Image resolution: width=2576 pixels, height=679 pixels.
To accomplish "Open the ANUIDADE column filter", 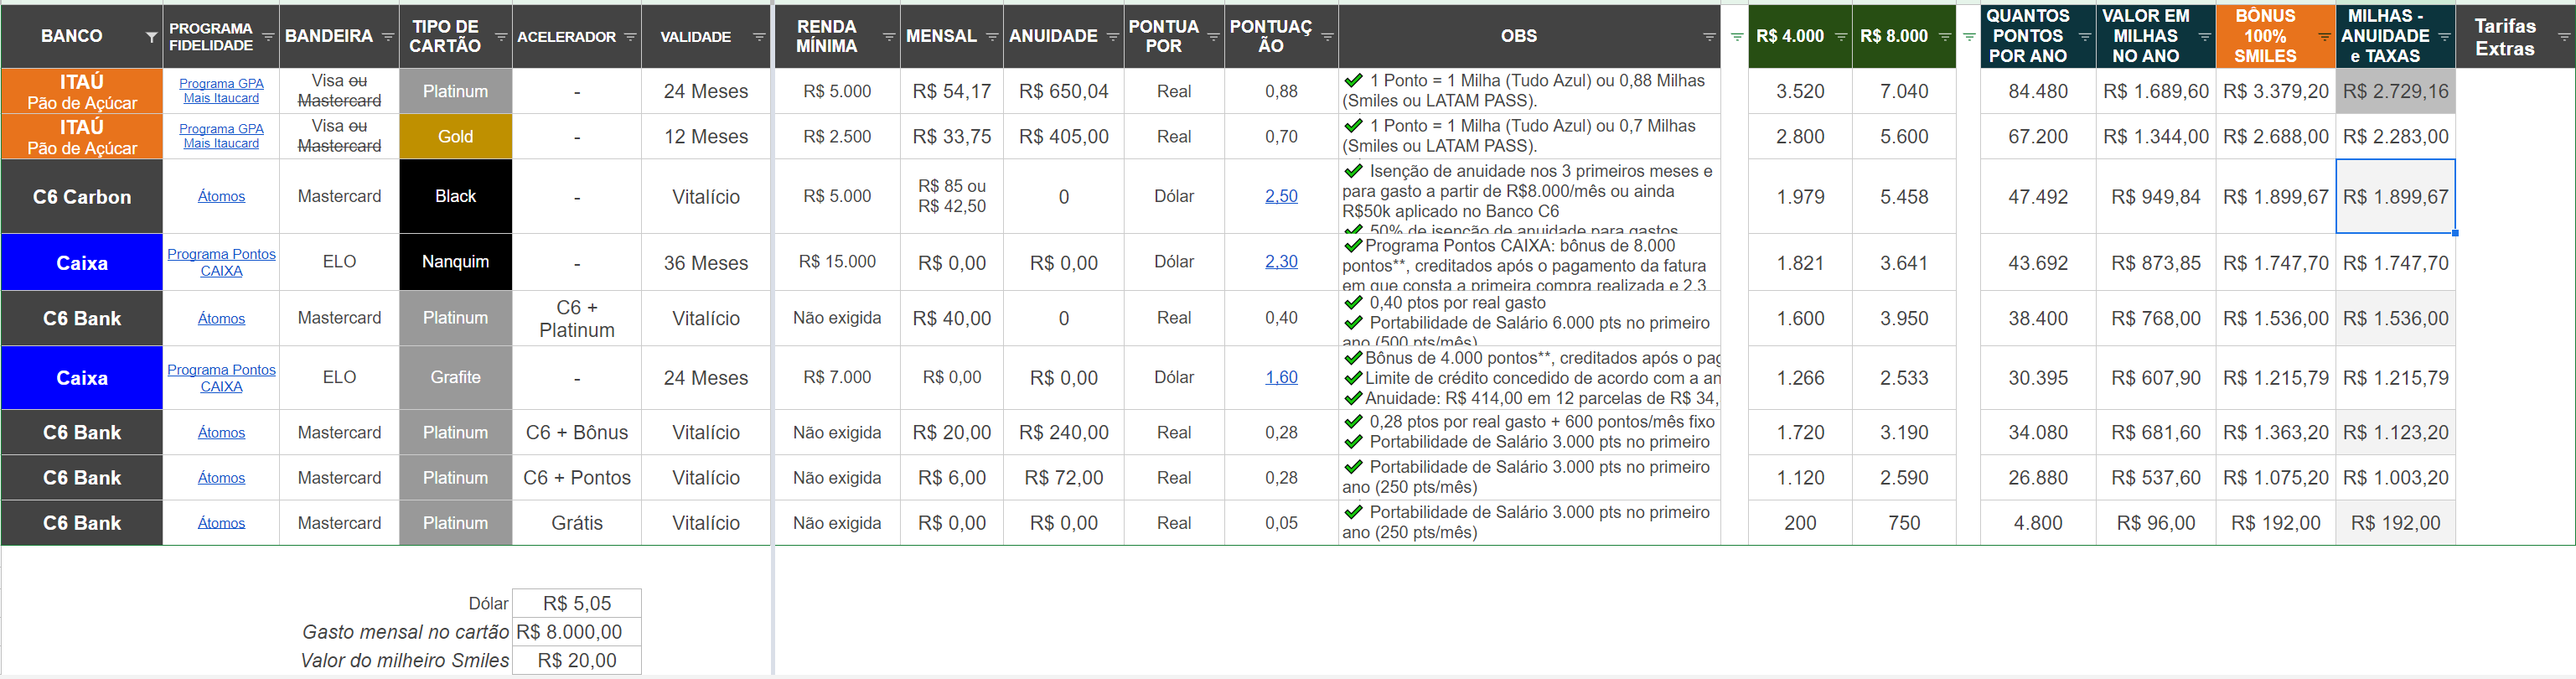I will 1112,37.
